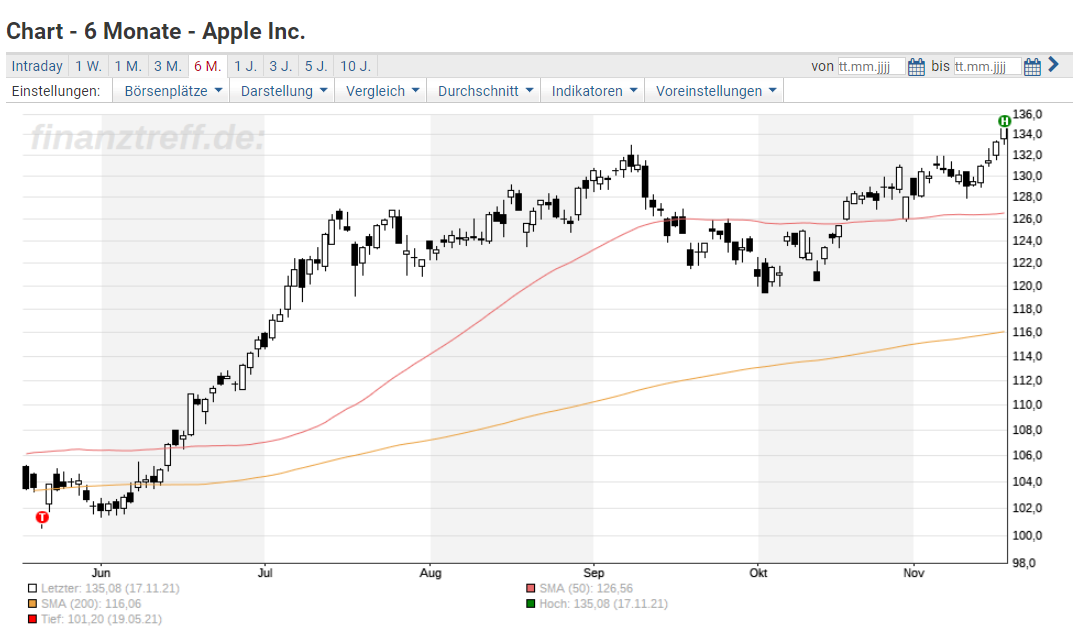Screen dimensions: 1089x640
Task: Switch to the Intraday tab
Action: [x=37, y=66]
